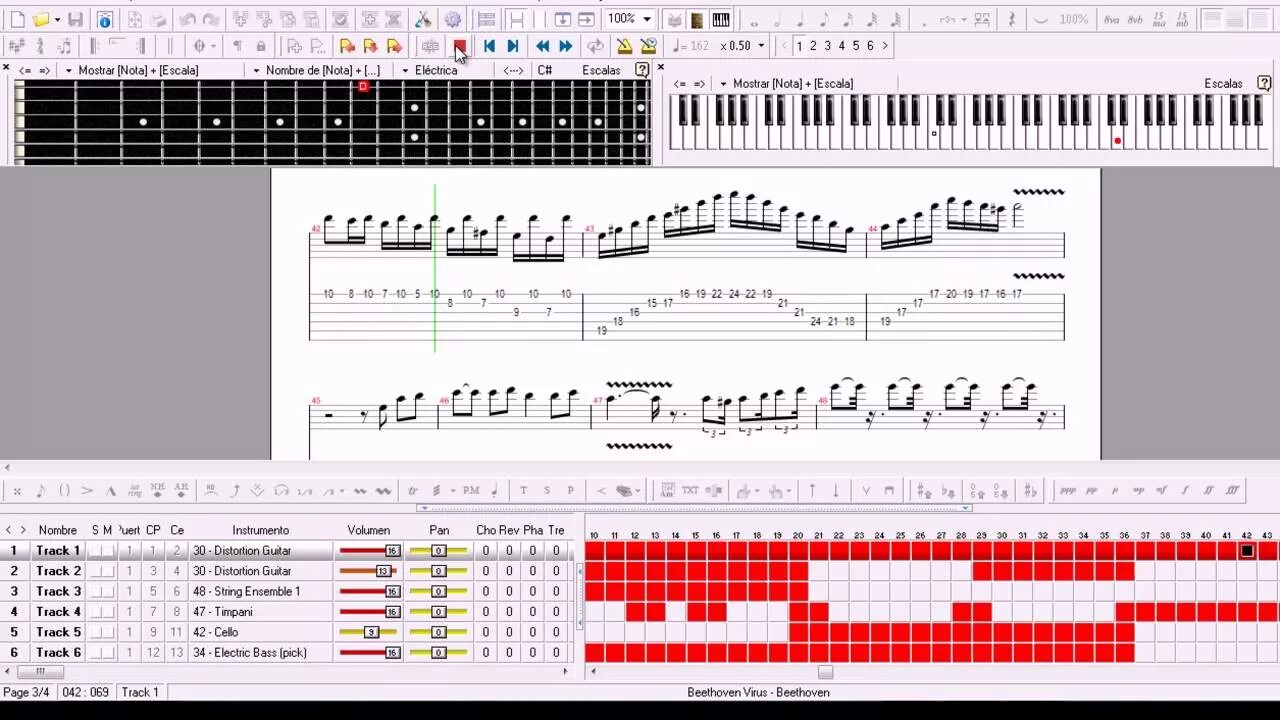1280x720 pixels.
Task: Toggle loop playback icon
Action: pos(595,46)
